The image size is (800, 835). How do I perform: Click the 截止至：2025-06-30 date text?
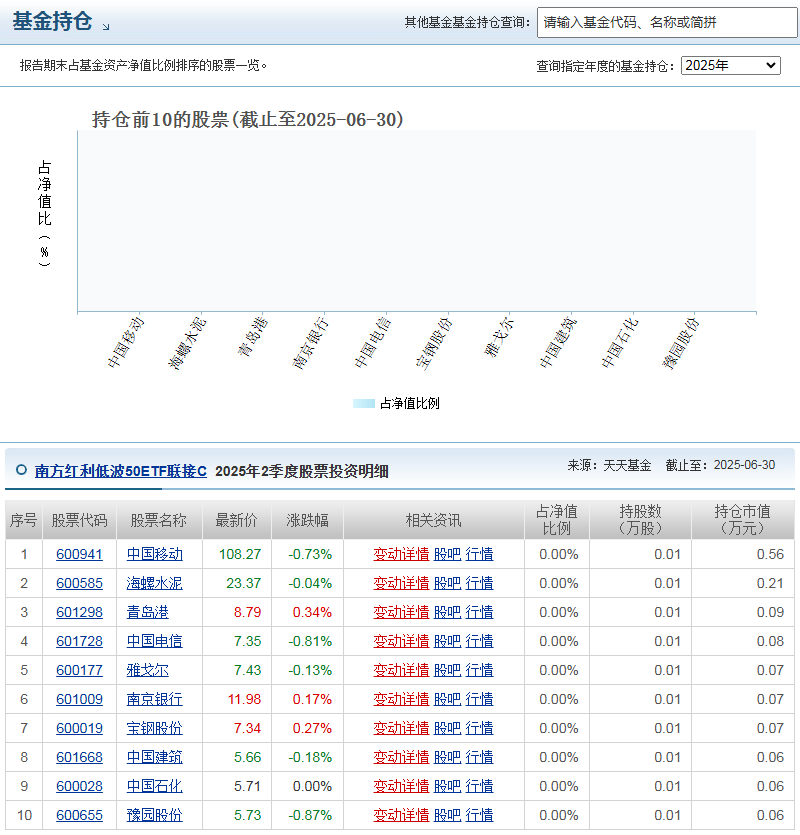[720, 465]
